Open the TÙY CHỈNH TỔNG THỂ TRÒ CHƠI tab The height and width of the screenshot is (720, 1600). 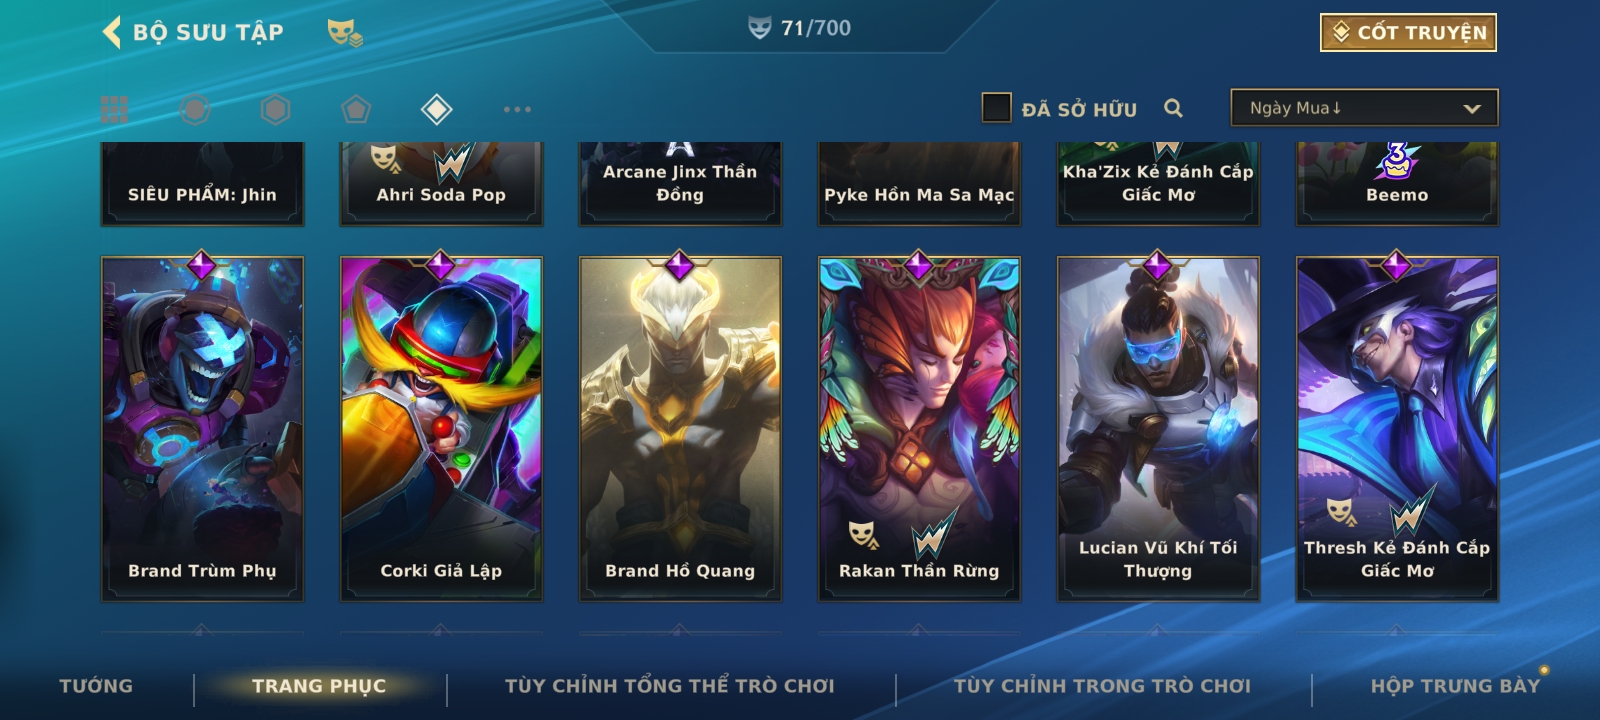coord(669,686)
